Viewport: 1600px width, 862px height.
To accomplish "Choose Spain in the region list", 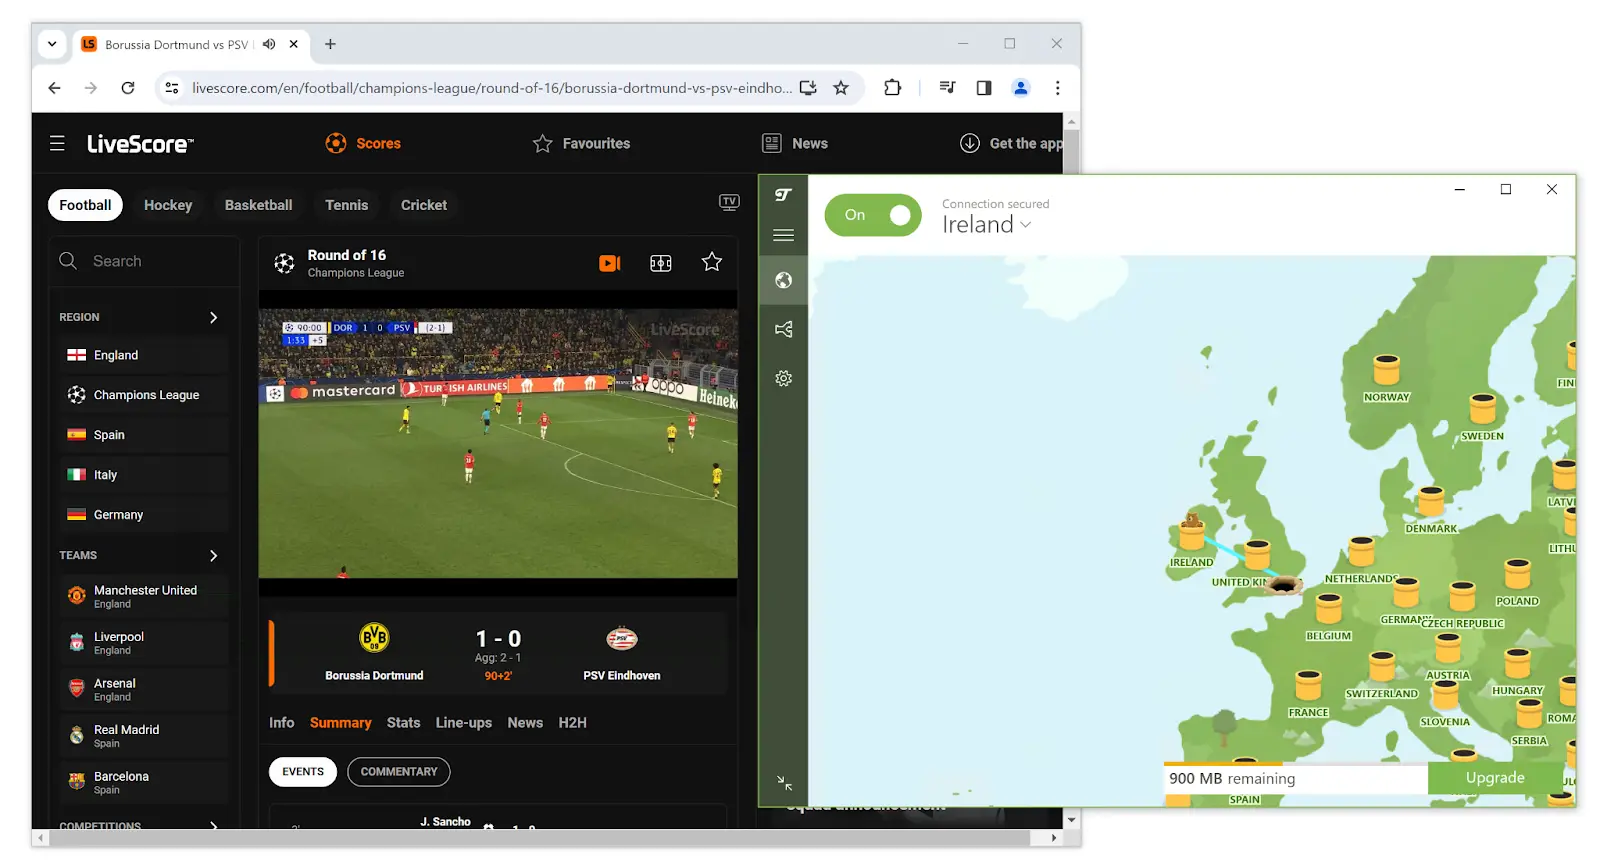I will (x=144, y=435).
